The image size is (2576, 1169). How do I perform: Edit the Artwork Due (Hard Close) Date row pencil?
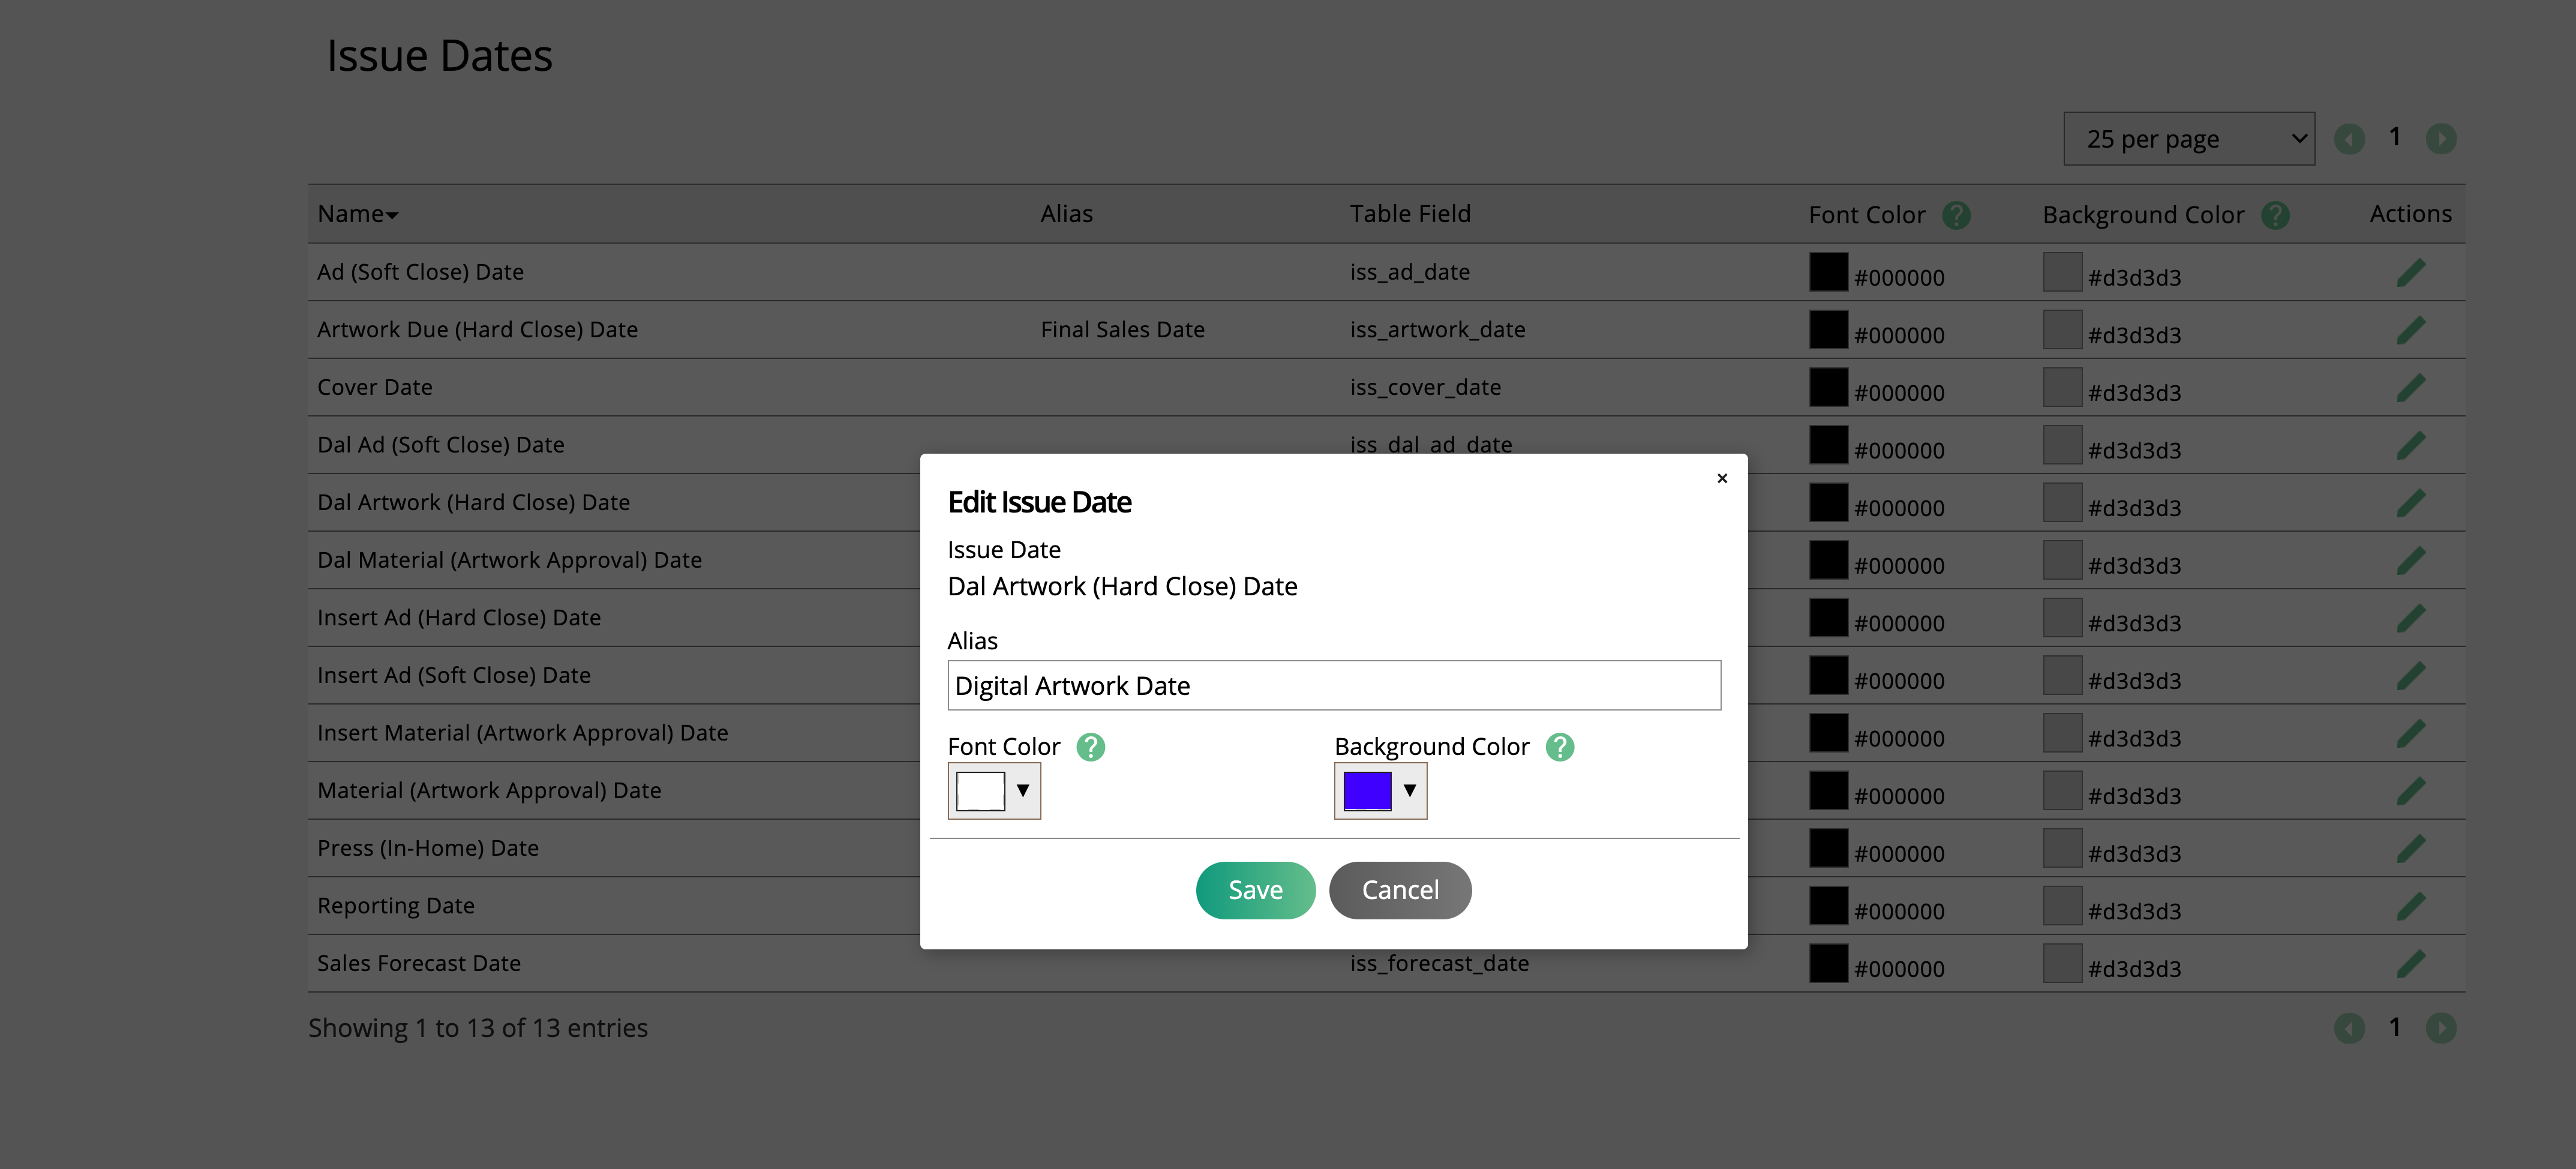pyautogui.click(x=2410, y=330)
